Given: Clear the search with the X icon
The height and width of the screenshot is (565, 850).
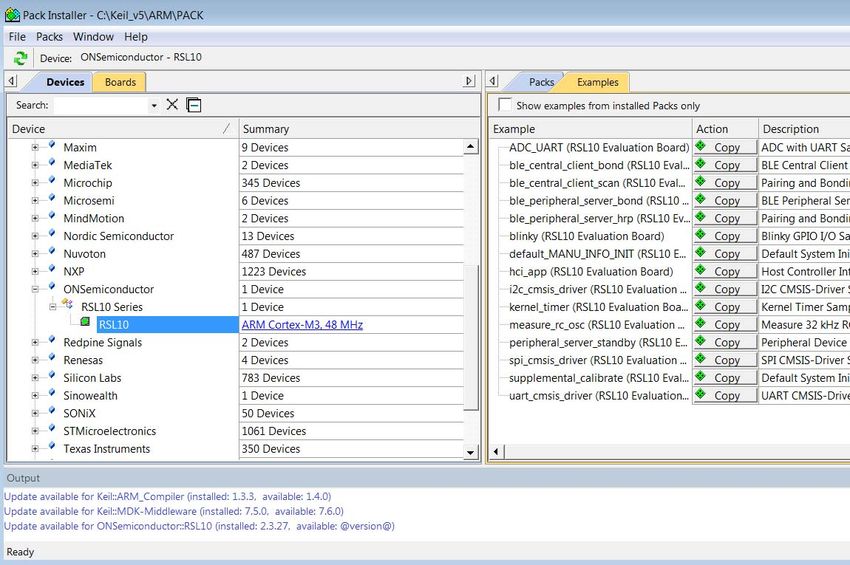Looking at the screenshot, I should 172,104.
